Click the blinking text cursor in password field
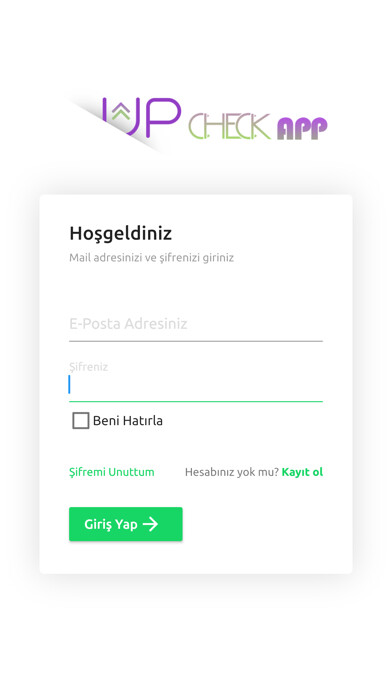Screen dimensions: 392x696 [69, 384]
